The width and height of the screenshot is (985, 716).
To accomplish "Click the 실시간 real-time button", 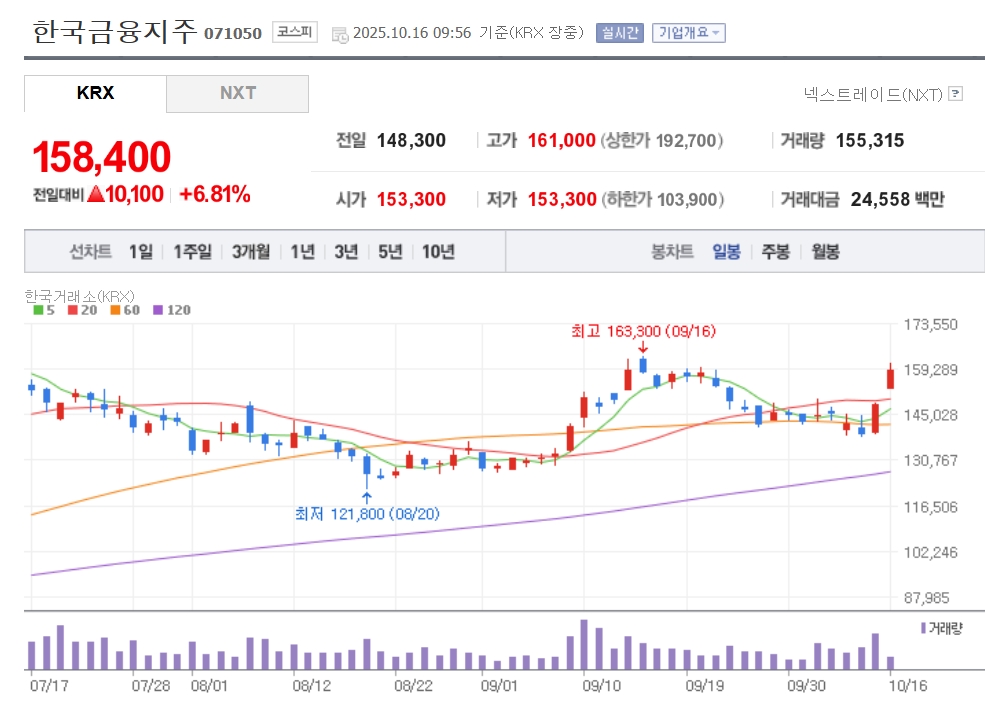I will (619, 33).
